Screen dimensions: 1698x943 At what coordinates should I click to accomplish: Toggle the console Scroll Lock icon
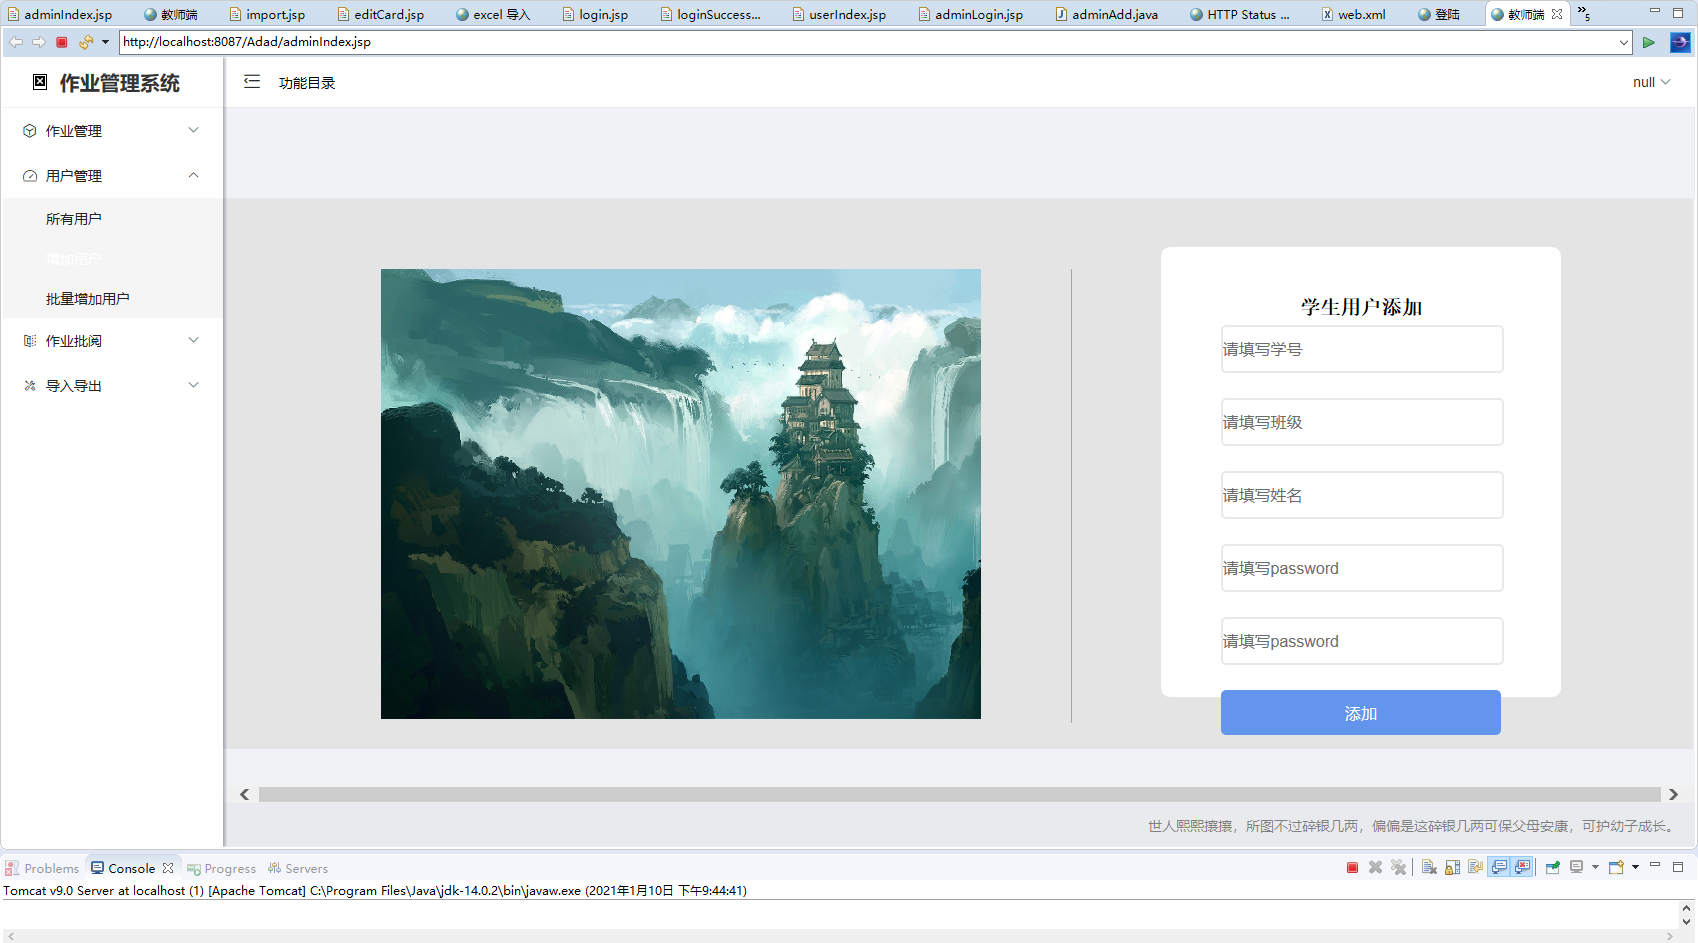click(1452, 867)
